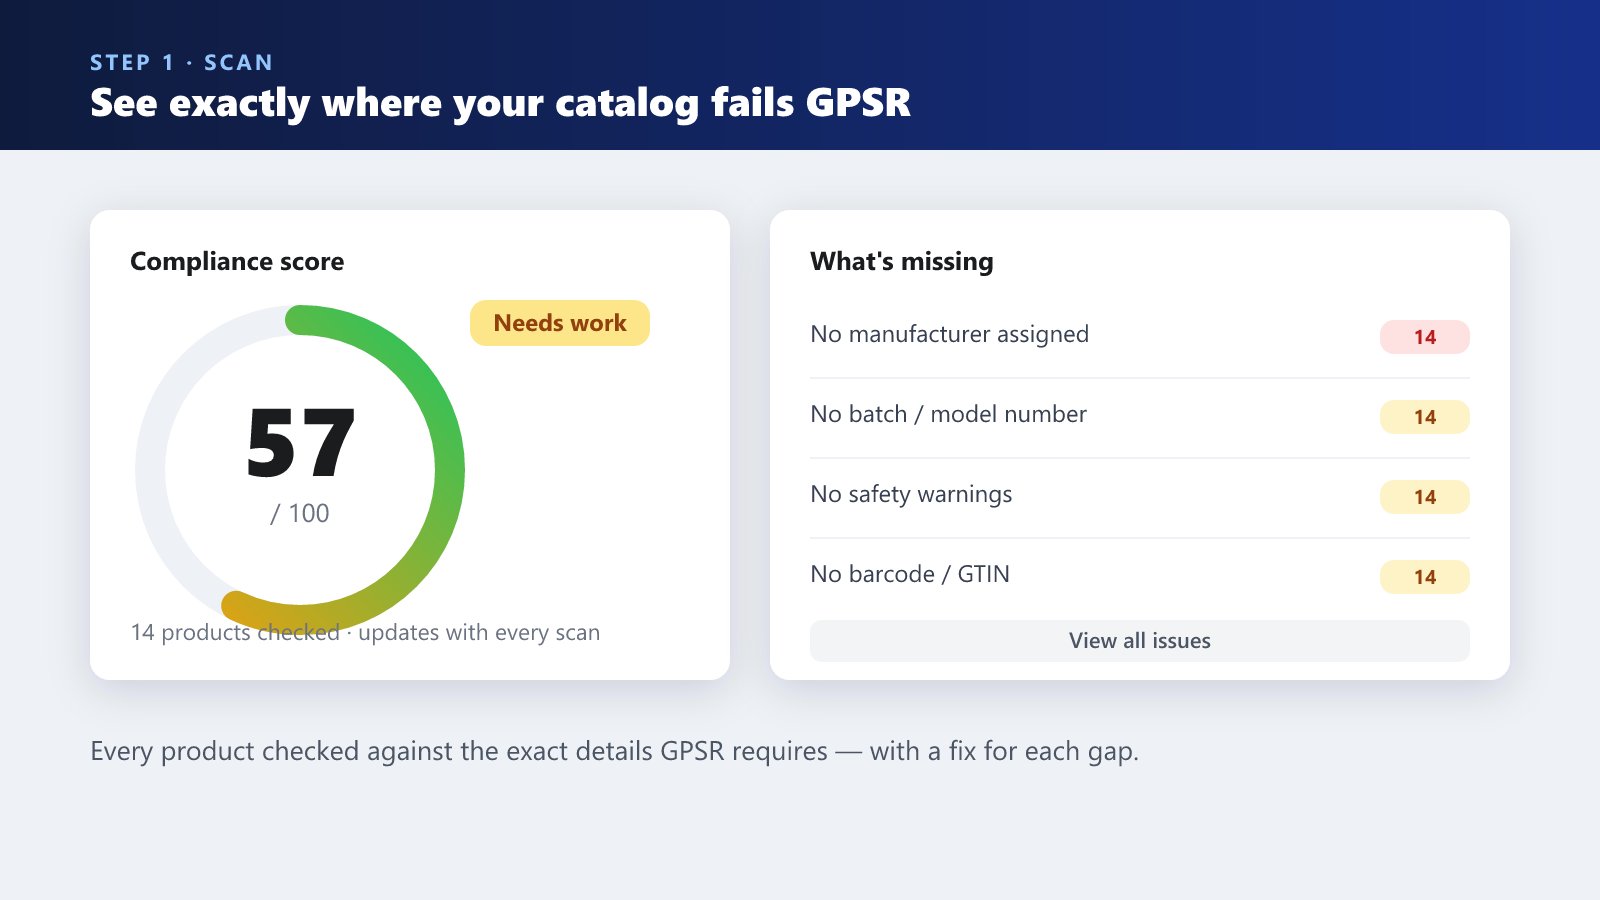Select the Needs work status badge
This screenshot has height=900, width=1600.
pos(560,323)
